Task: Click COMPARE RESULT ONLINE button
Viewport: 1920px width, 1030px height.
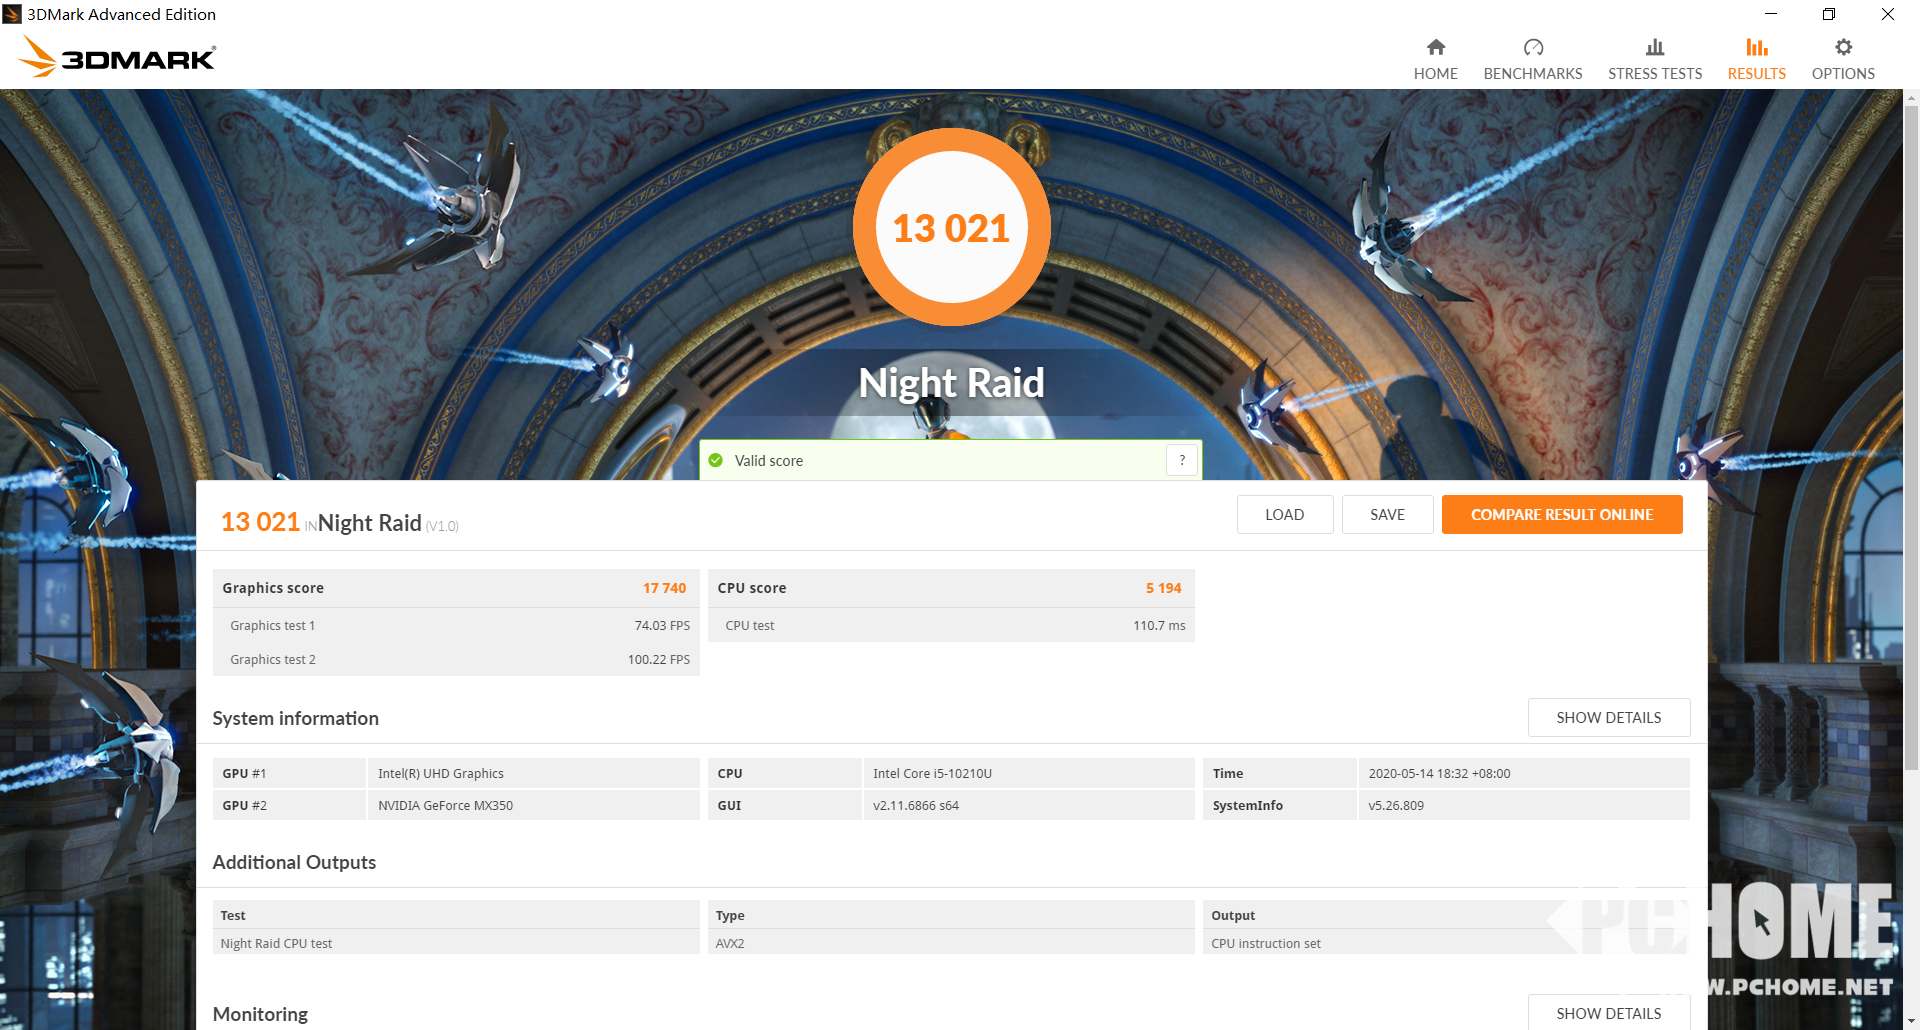Action: [x=1562, y=515]
